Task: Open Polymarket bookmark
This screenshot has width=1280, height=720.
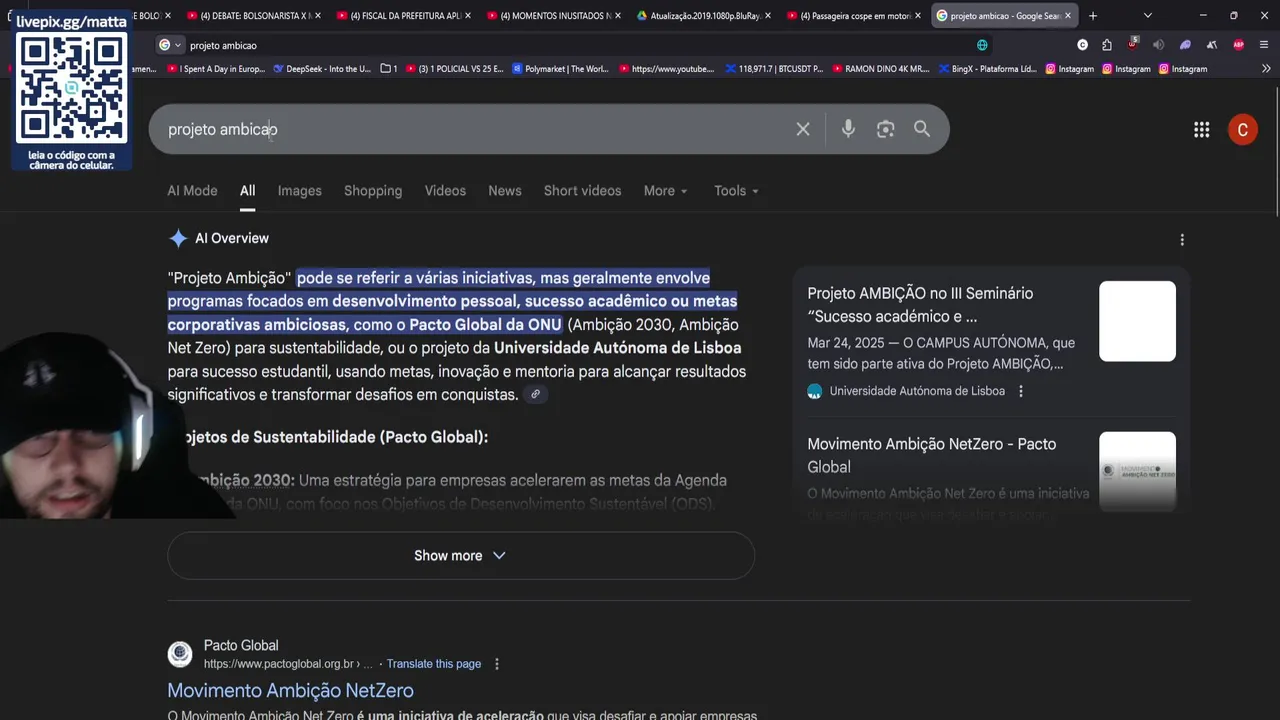Action: [560, 69]
